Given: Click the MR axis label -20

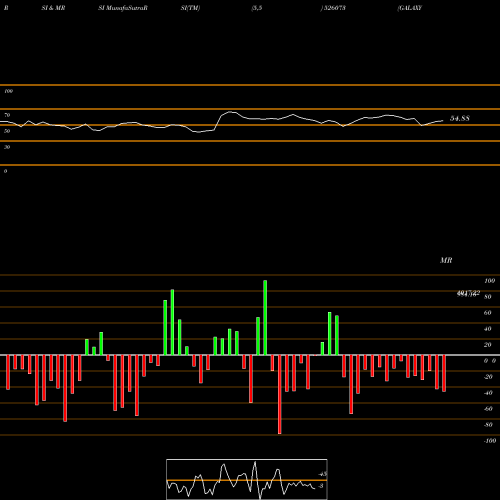Looking at the screenshot, I should (x=488, y=377).
